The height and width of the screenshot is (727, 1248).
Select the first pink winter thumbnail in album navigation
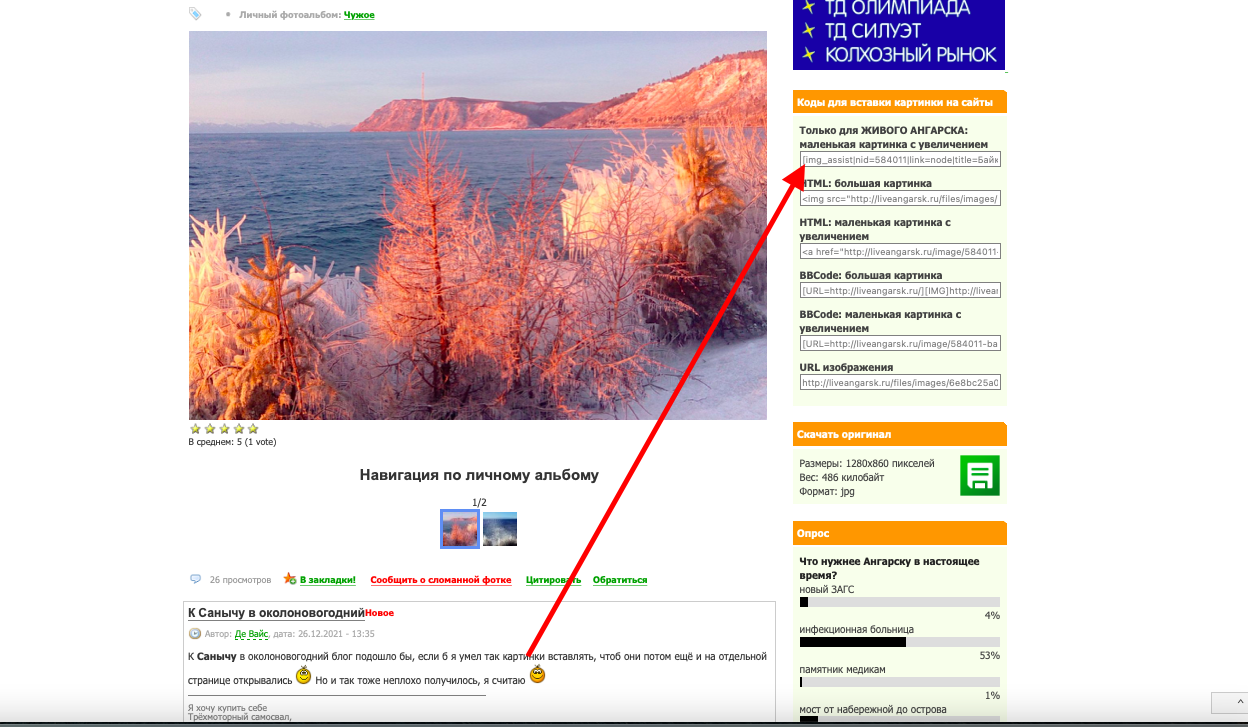pyautogui.click(x=460, y=529)
